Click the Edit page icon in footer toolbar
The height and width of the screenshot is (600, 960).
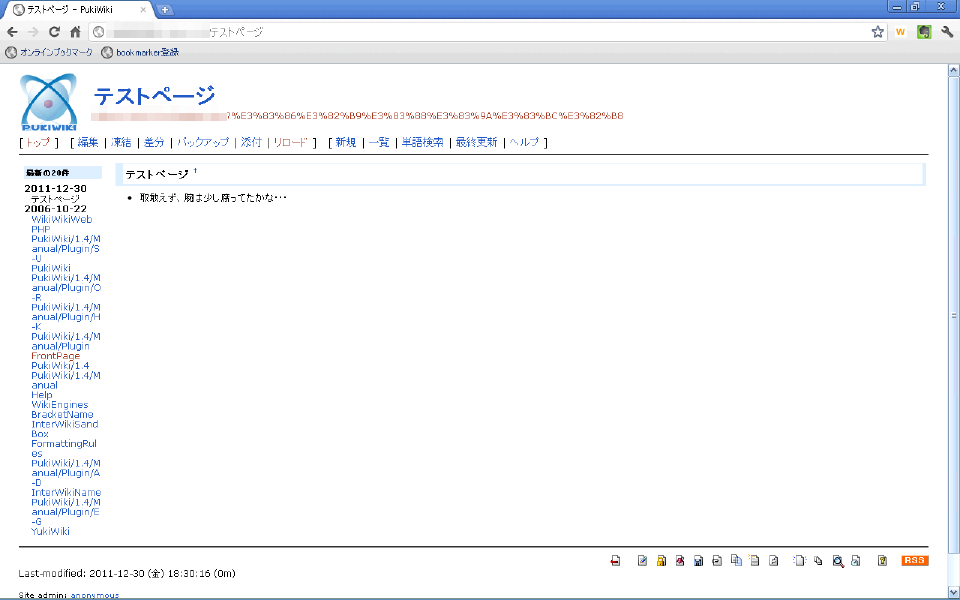click(x=642, y=560)
